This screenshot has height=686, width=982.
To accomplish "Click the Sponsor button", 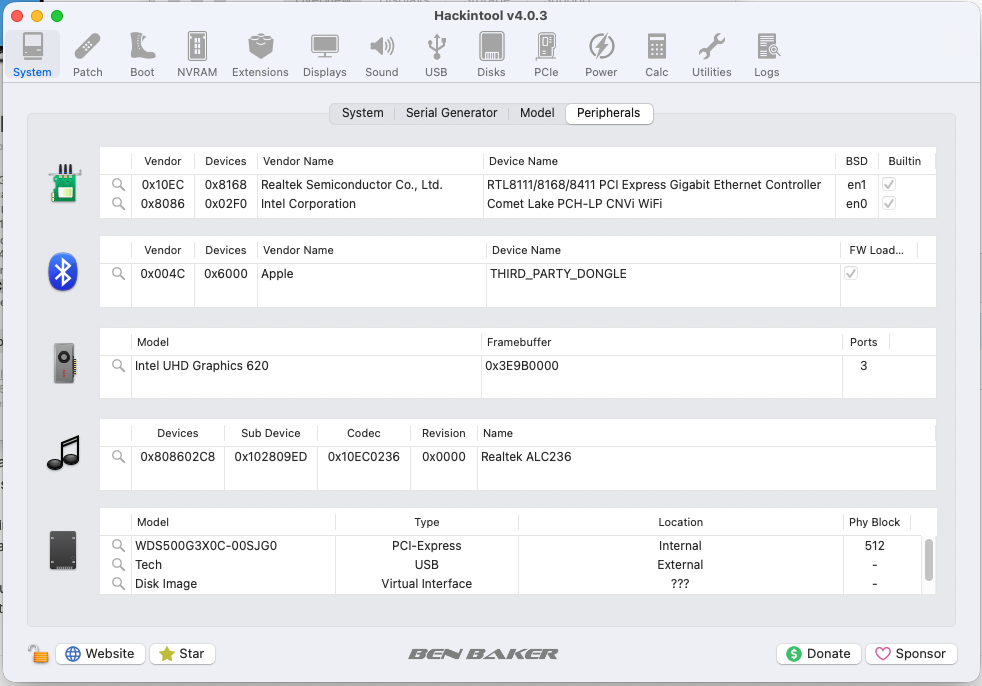I will pos(911,654).
